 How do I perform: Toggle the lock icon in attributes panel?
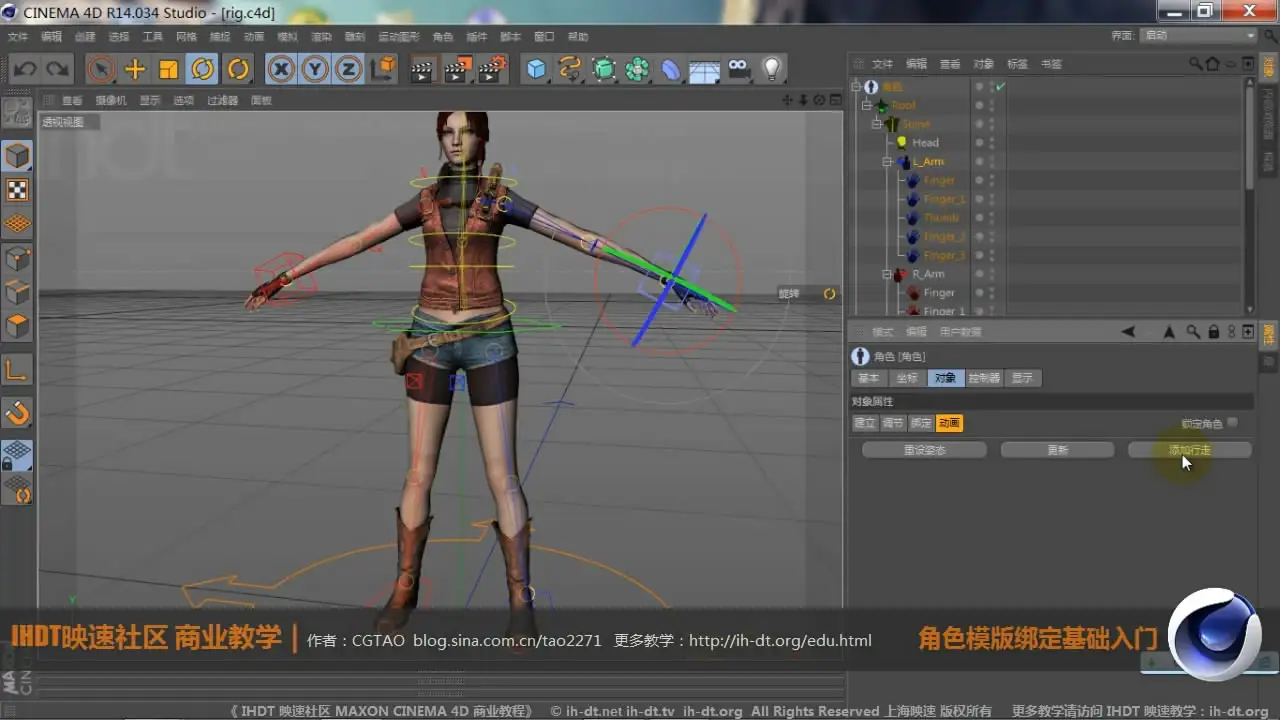[1213, 331]
